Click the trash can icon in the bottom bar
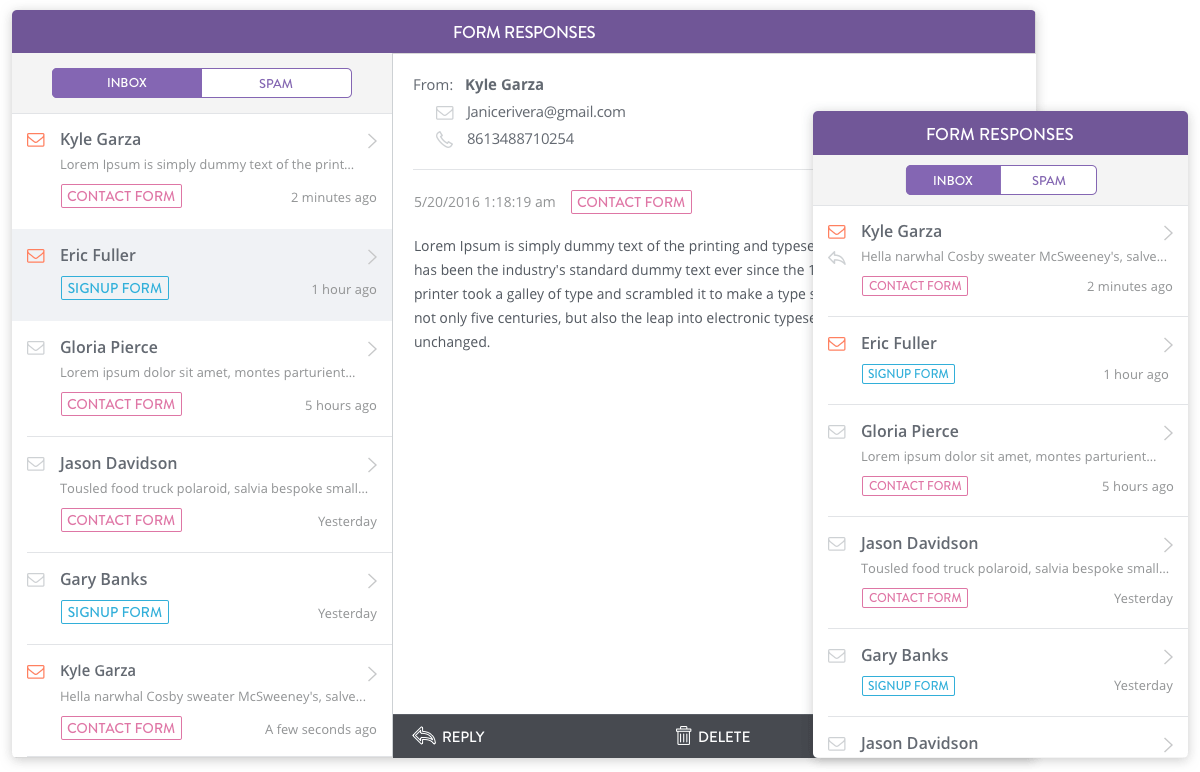1200x772 pixels. coord(684,736)
